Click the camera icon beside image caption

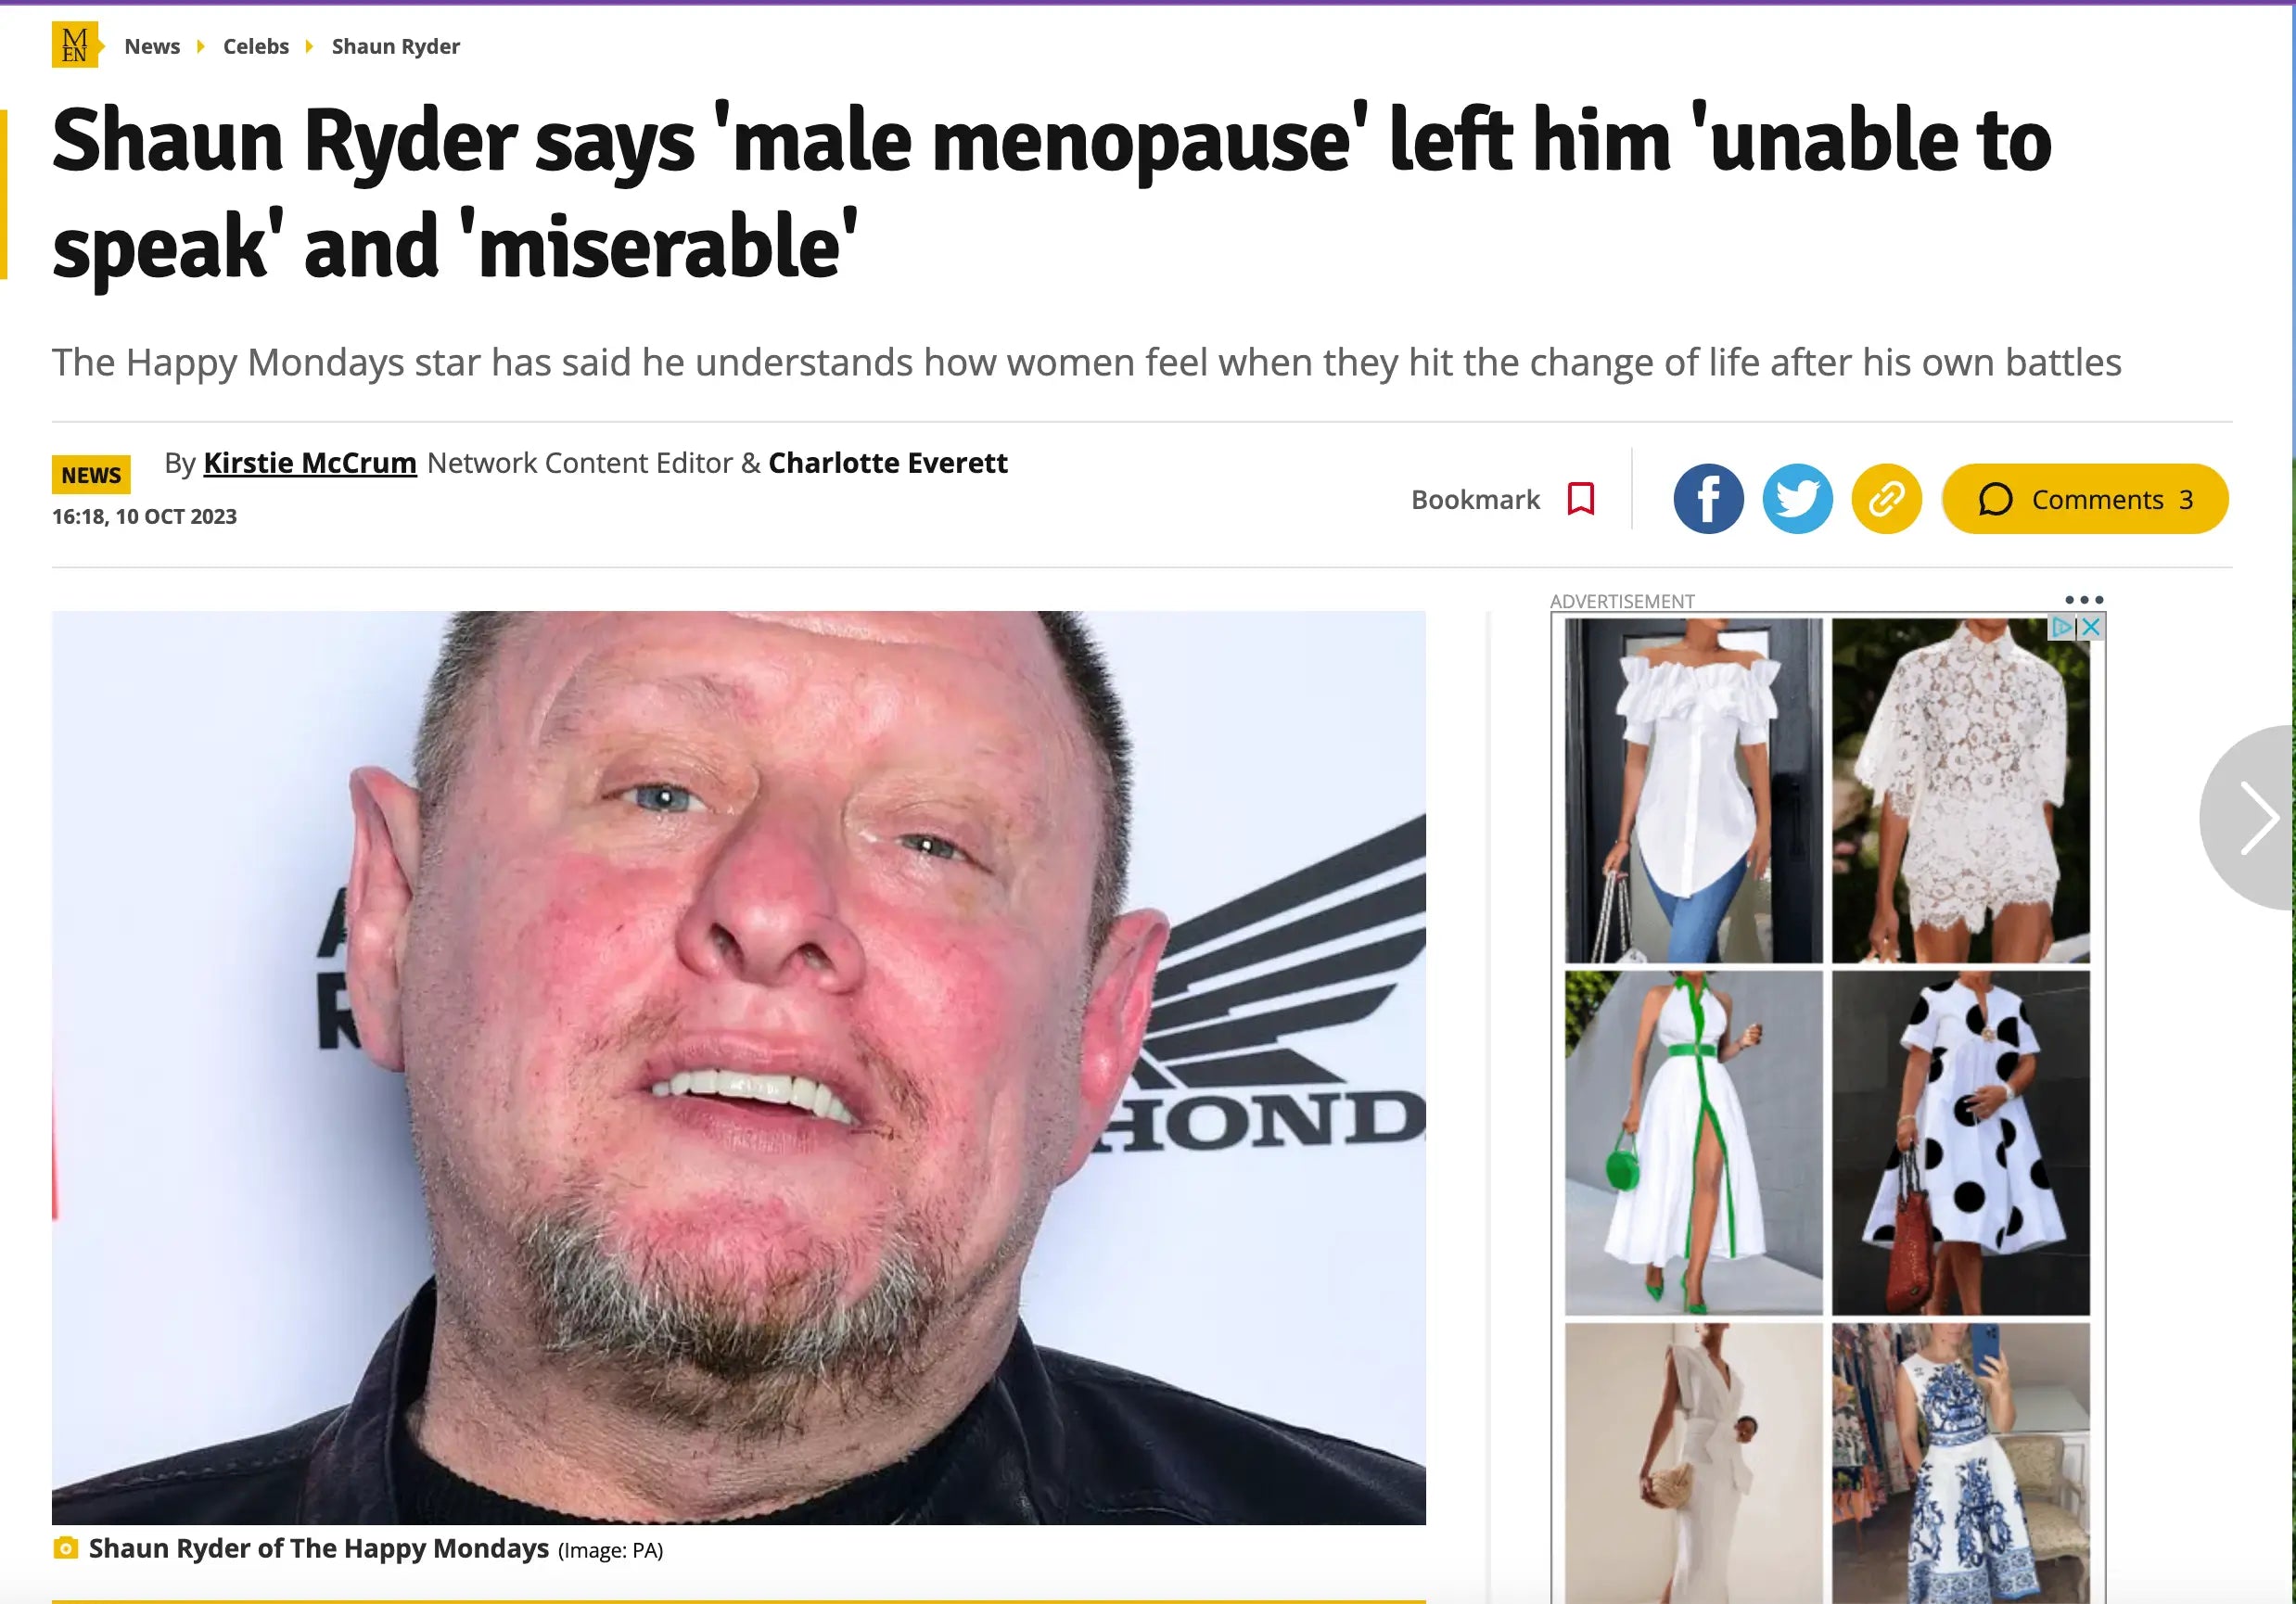(x=65, y=1548)
